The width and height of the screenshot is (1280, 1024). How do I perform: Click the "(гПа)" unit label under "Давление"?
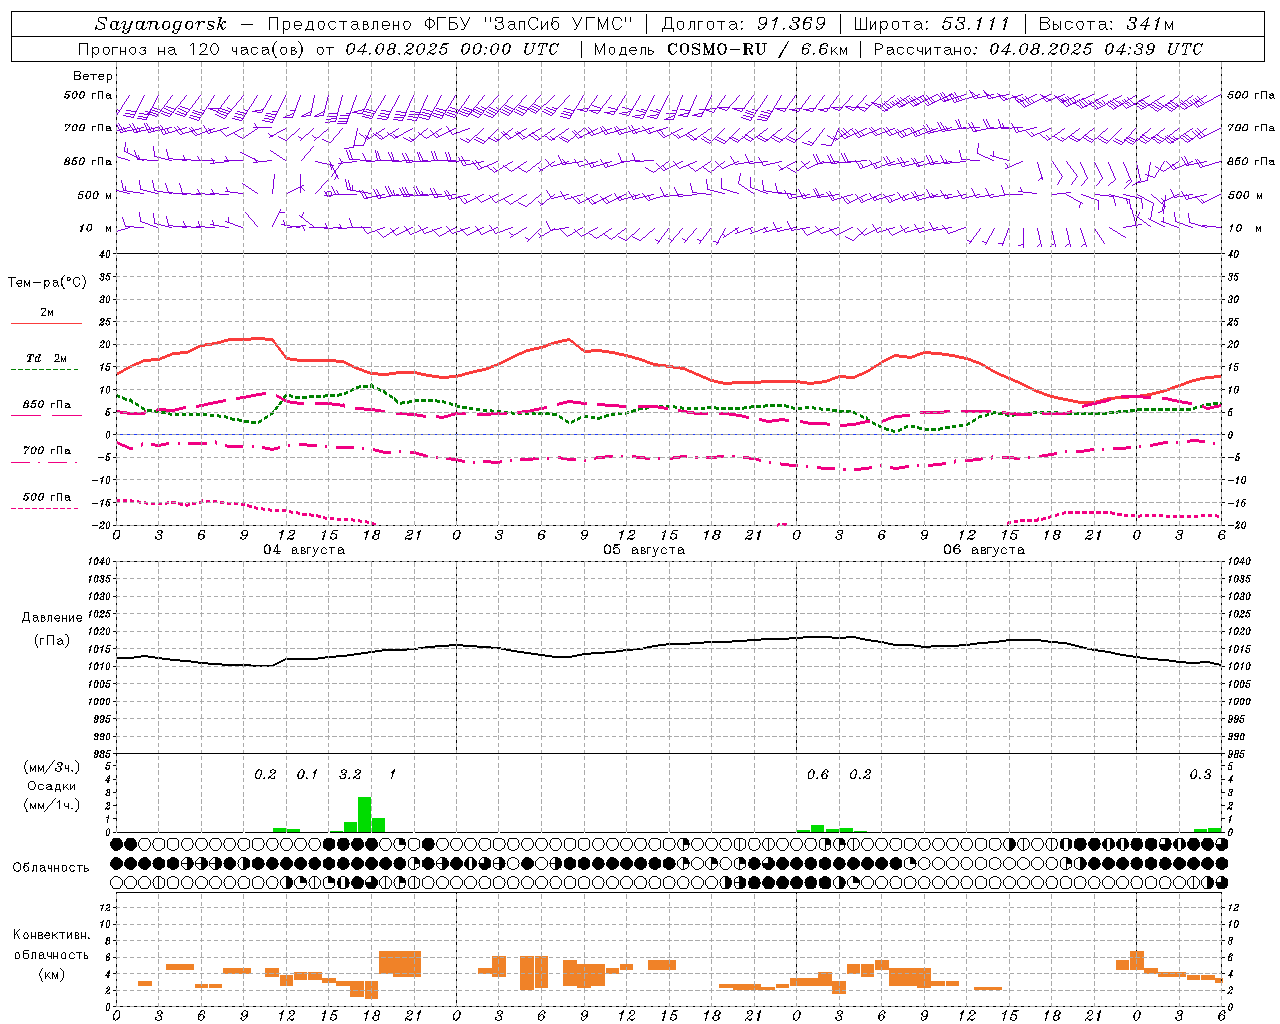[52, 640]
